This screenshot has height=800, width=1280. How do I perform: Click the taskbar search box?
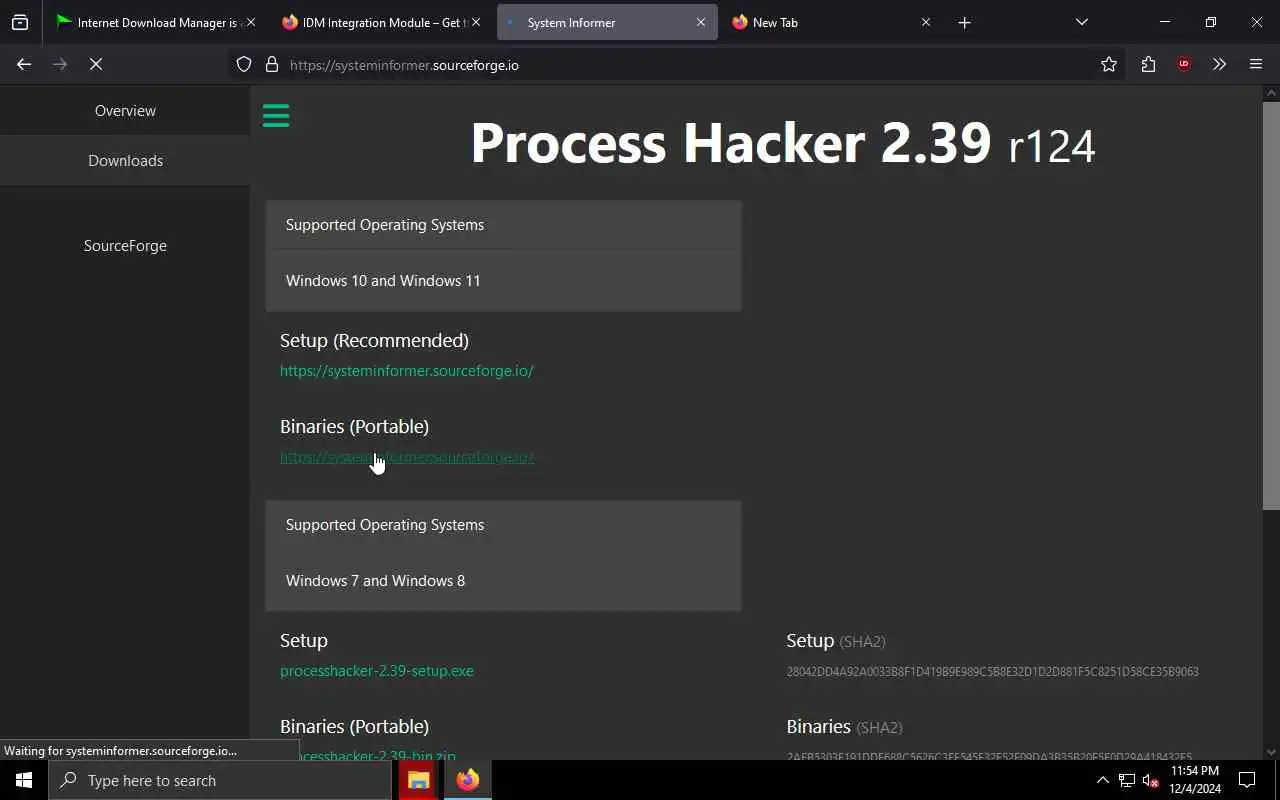(220, 780)
